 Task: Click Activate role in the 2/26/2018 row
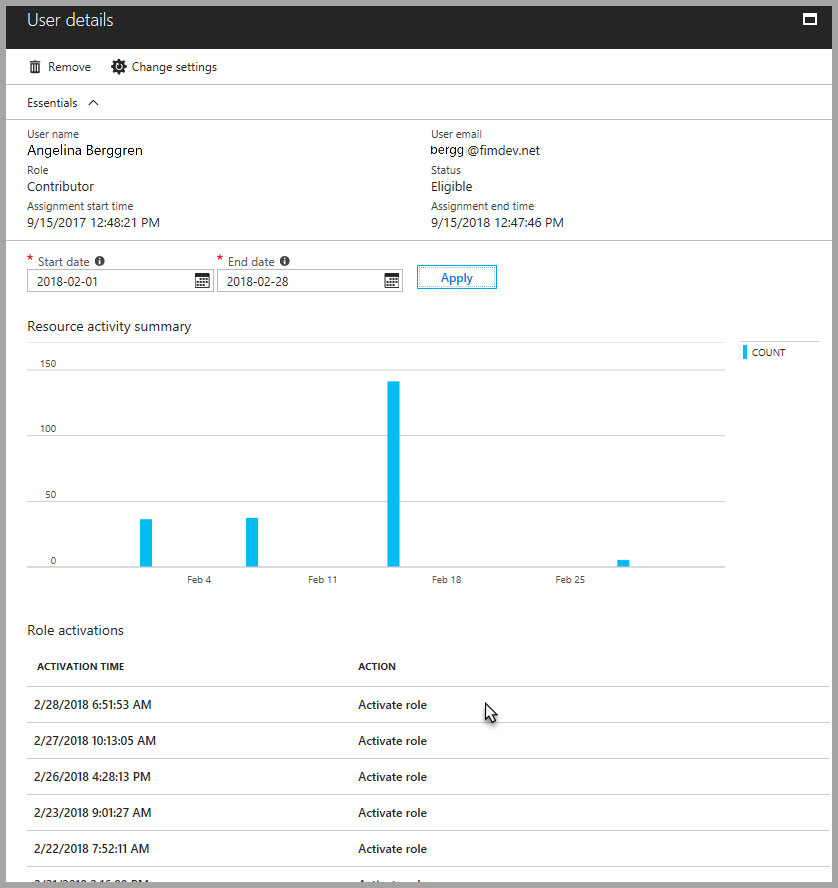[392, 776]
